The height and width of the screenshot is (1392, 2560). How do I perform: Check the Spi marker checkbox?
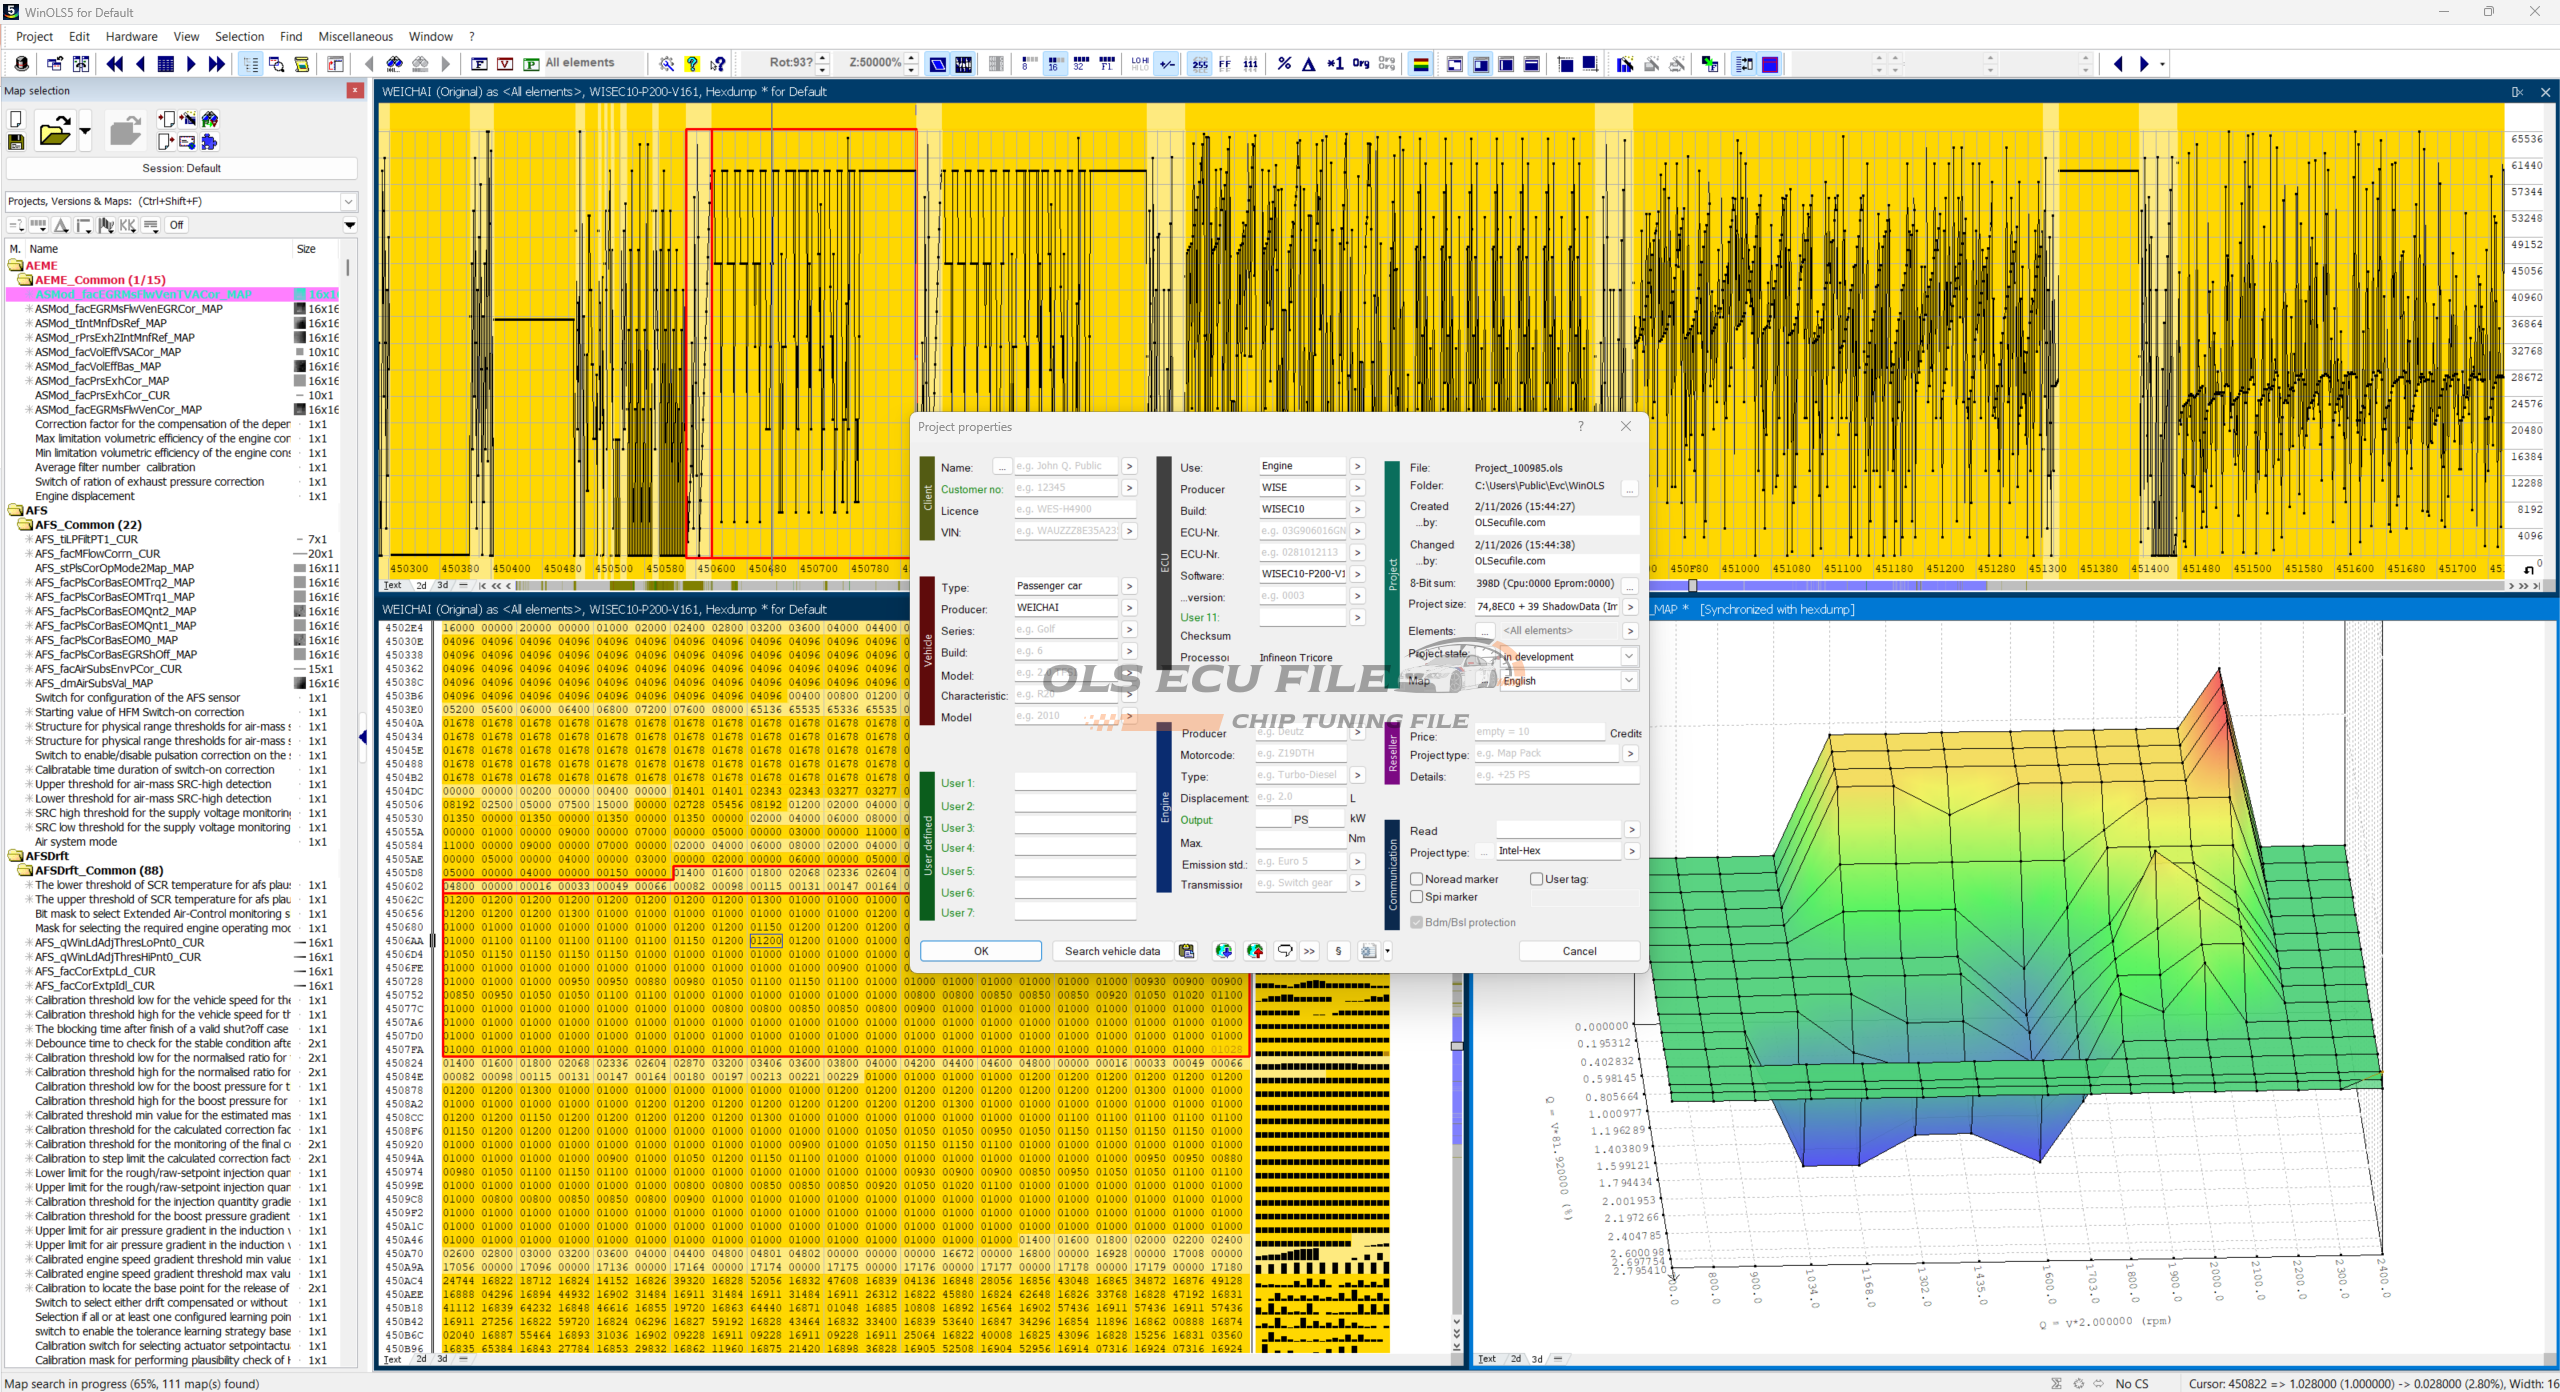pos(1417,897)
